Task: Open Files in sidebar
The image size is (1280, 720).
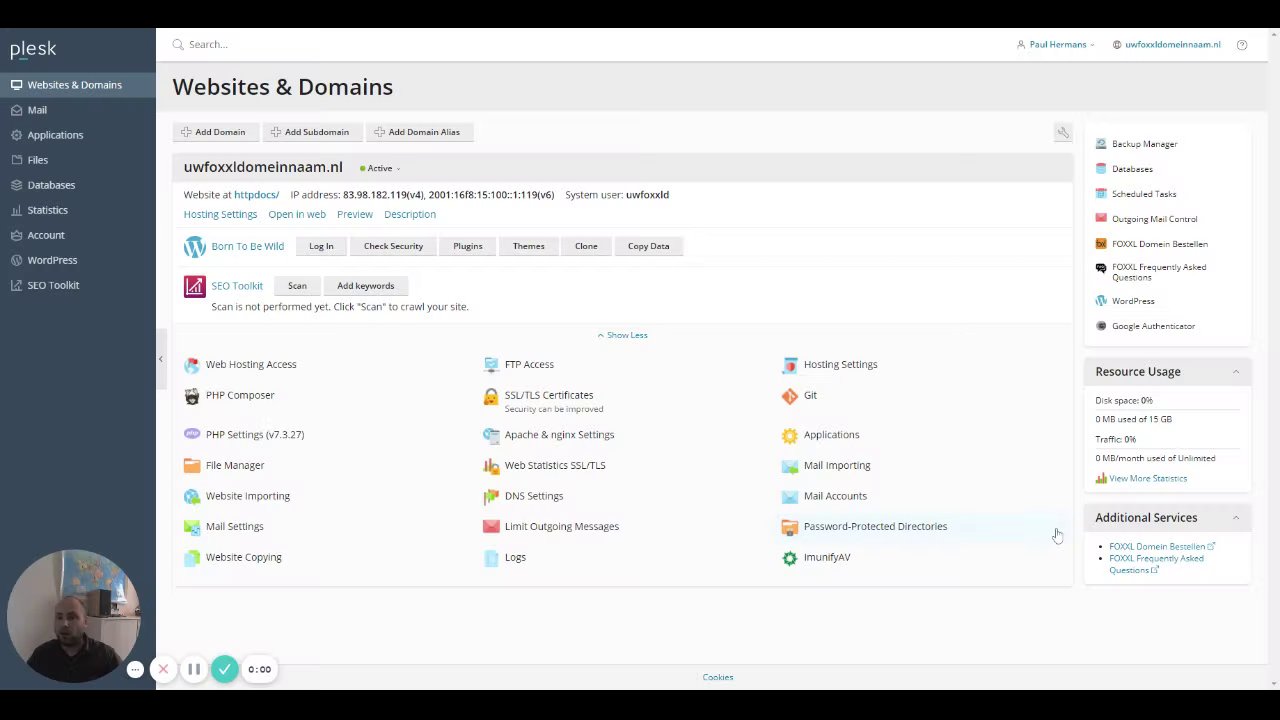Action: (x=78, y=160)
